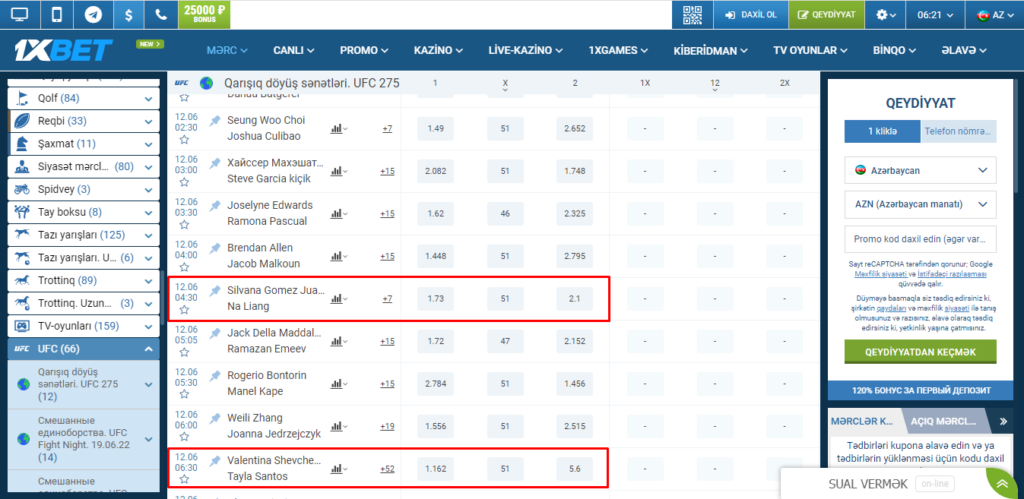Open statistics icon for Joselyne Edwards match
Screen dimensions: 1024x499
point(339,214)
